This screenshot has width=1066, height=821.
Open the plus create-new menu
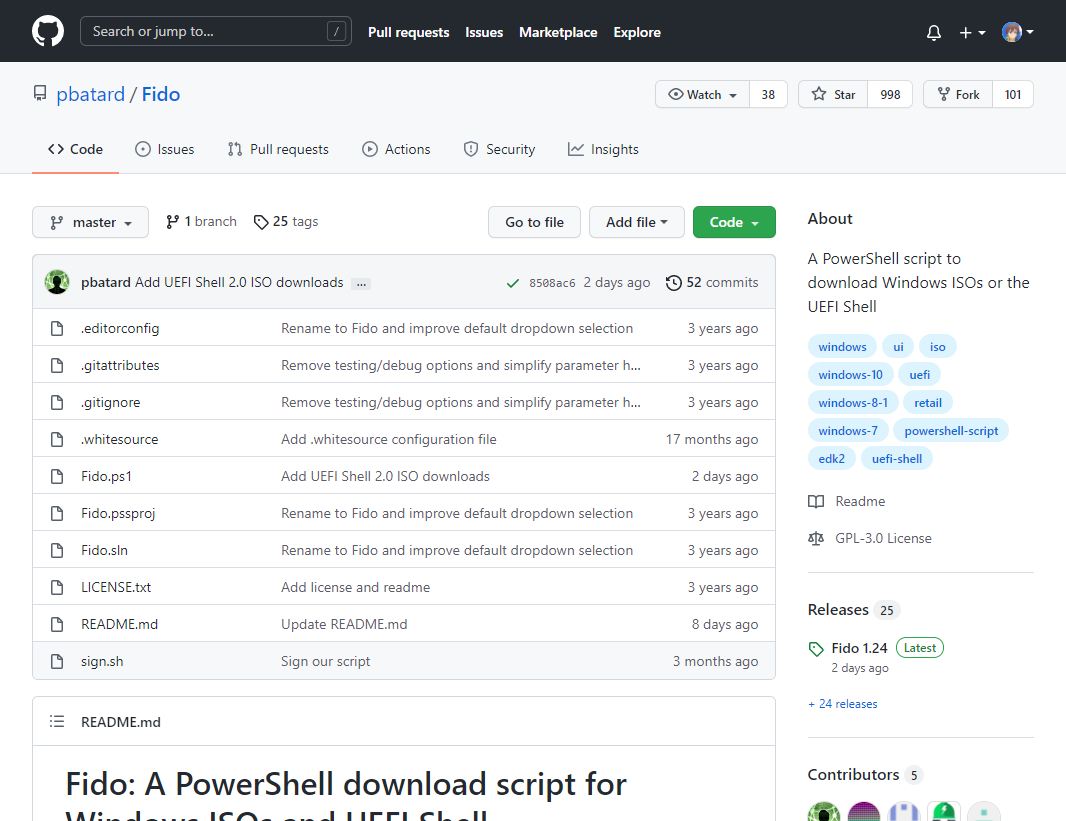pyautogui.click(x=972, y=32)
